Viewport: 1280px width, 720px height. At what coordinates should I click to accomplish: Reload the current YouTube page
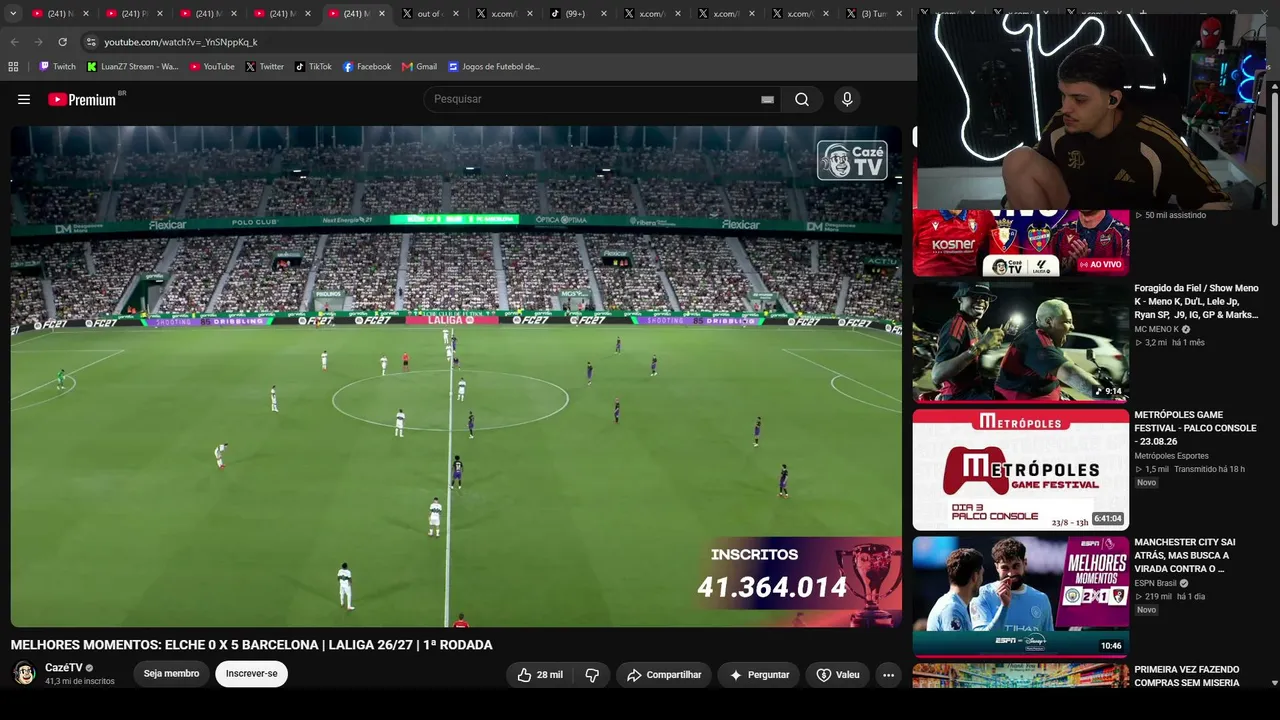pyautogui.click(x=62, y=42)
